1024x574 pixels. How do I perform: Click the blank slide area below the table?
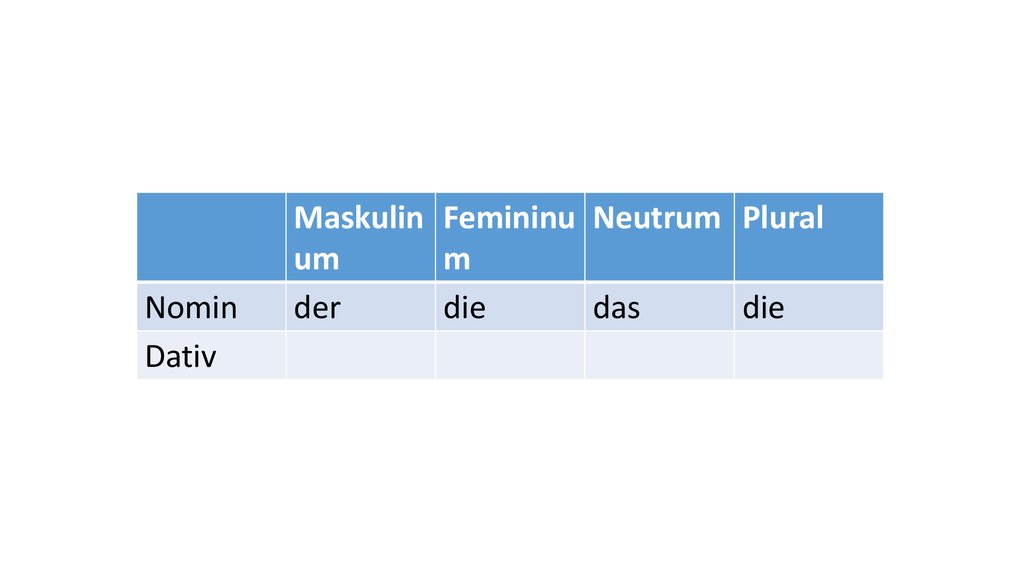pyautogui.click(x=510, y=470)
